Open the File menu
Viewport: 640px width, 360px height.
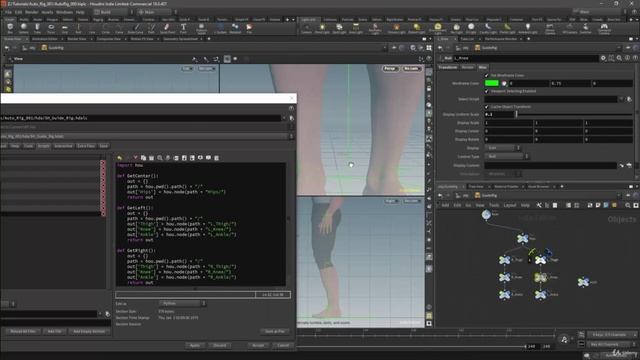pos(8,12)
